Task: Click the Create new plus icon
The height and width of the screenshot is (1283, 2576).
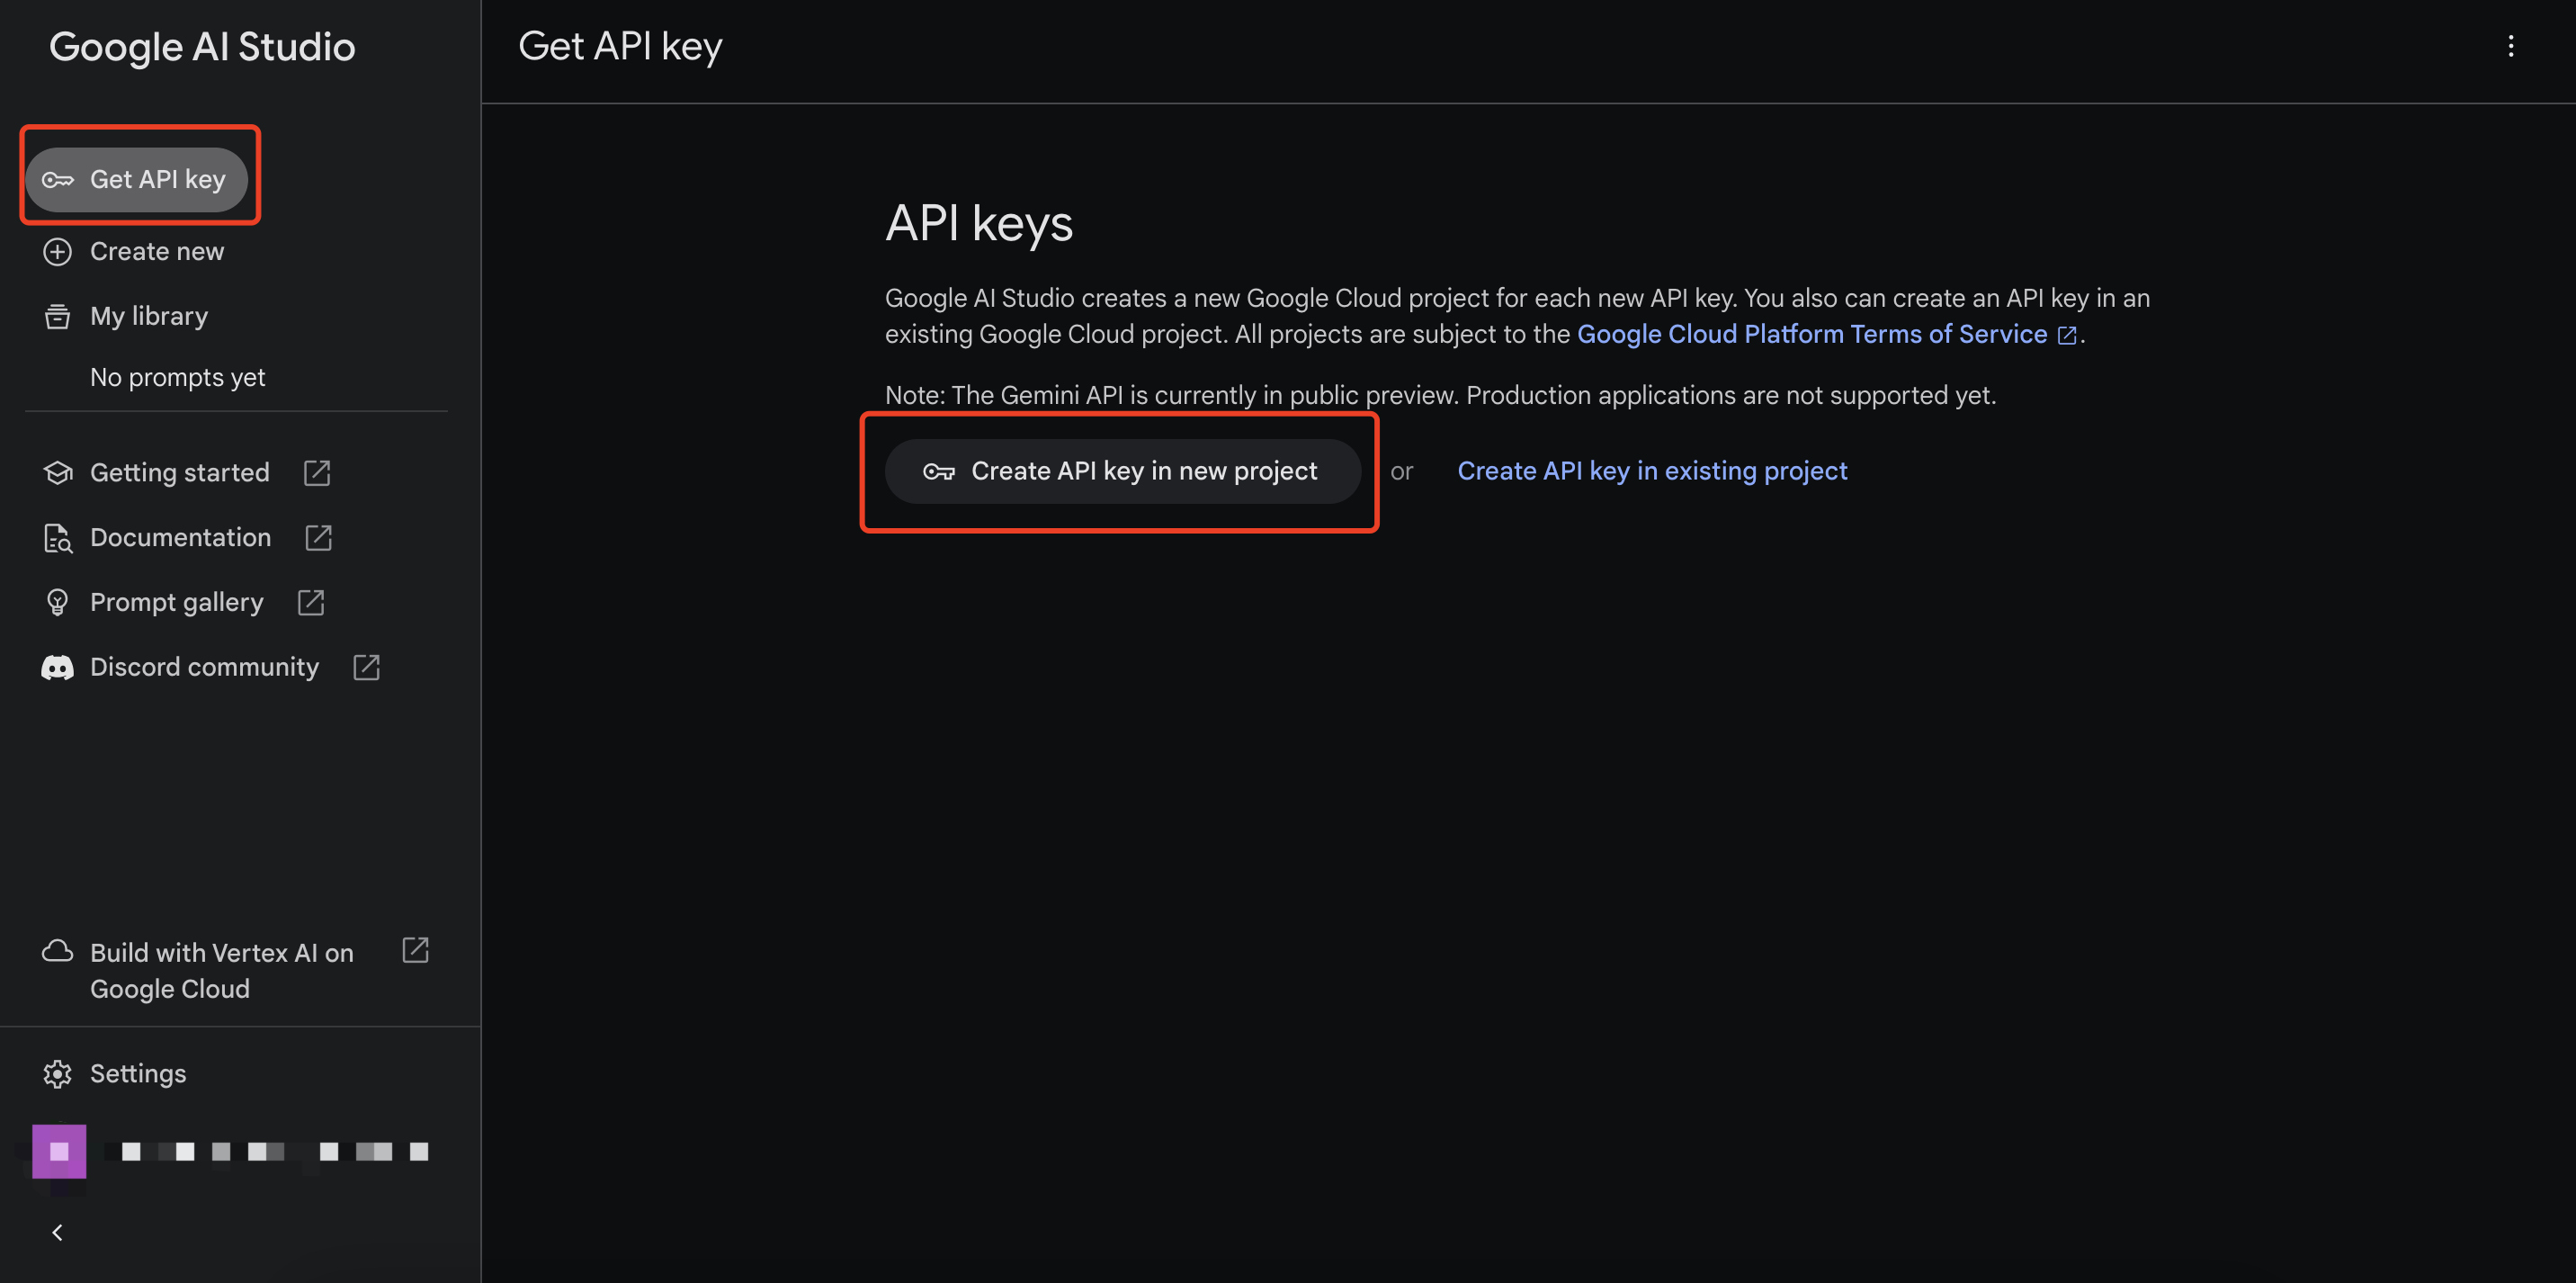Action: coord(57,251)
